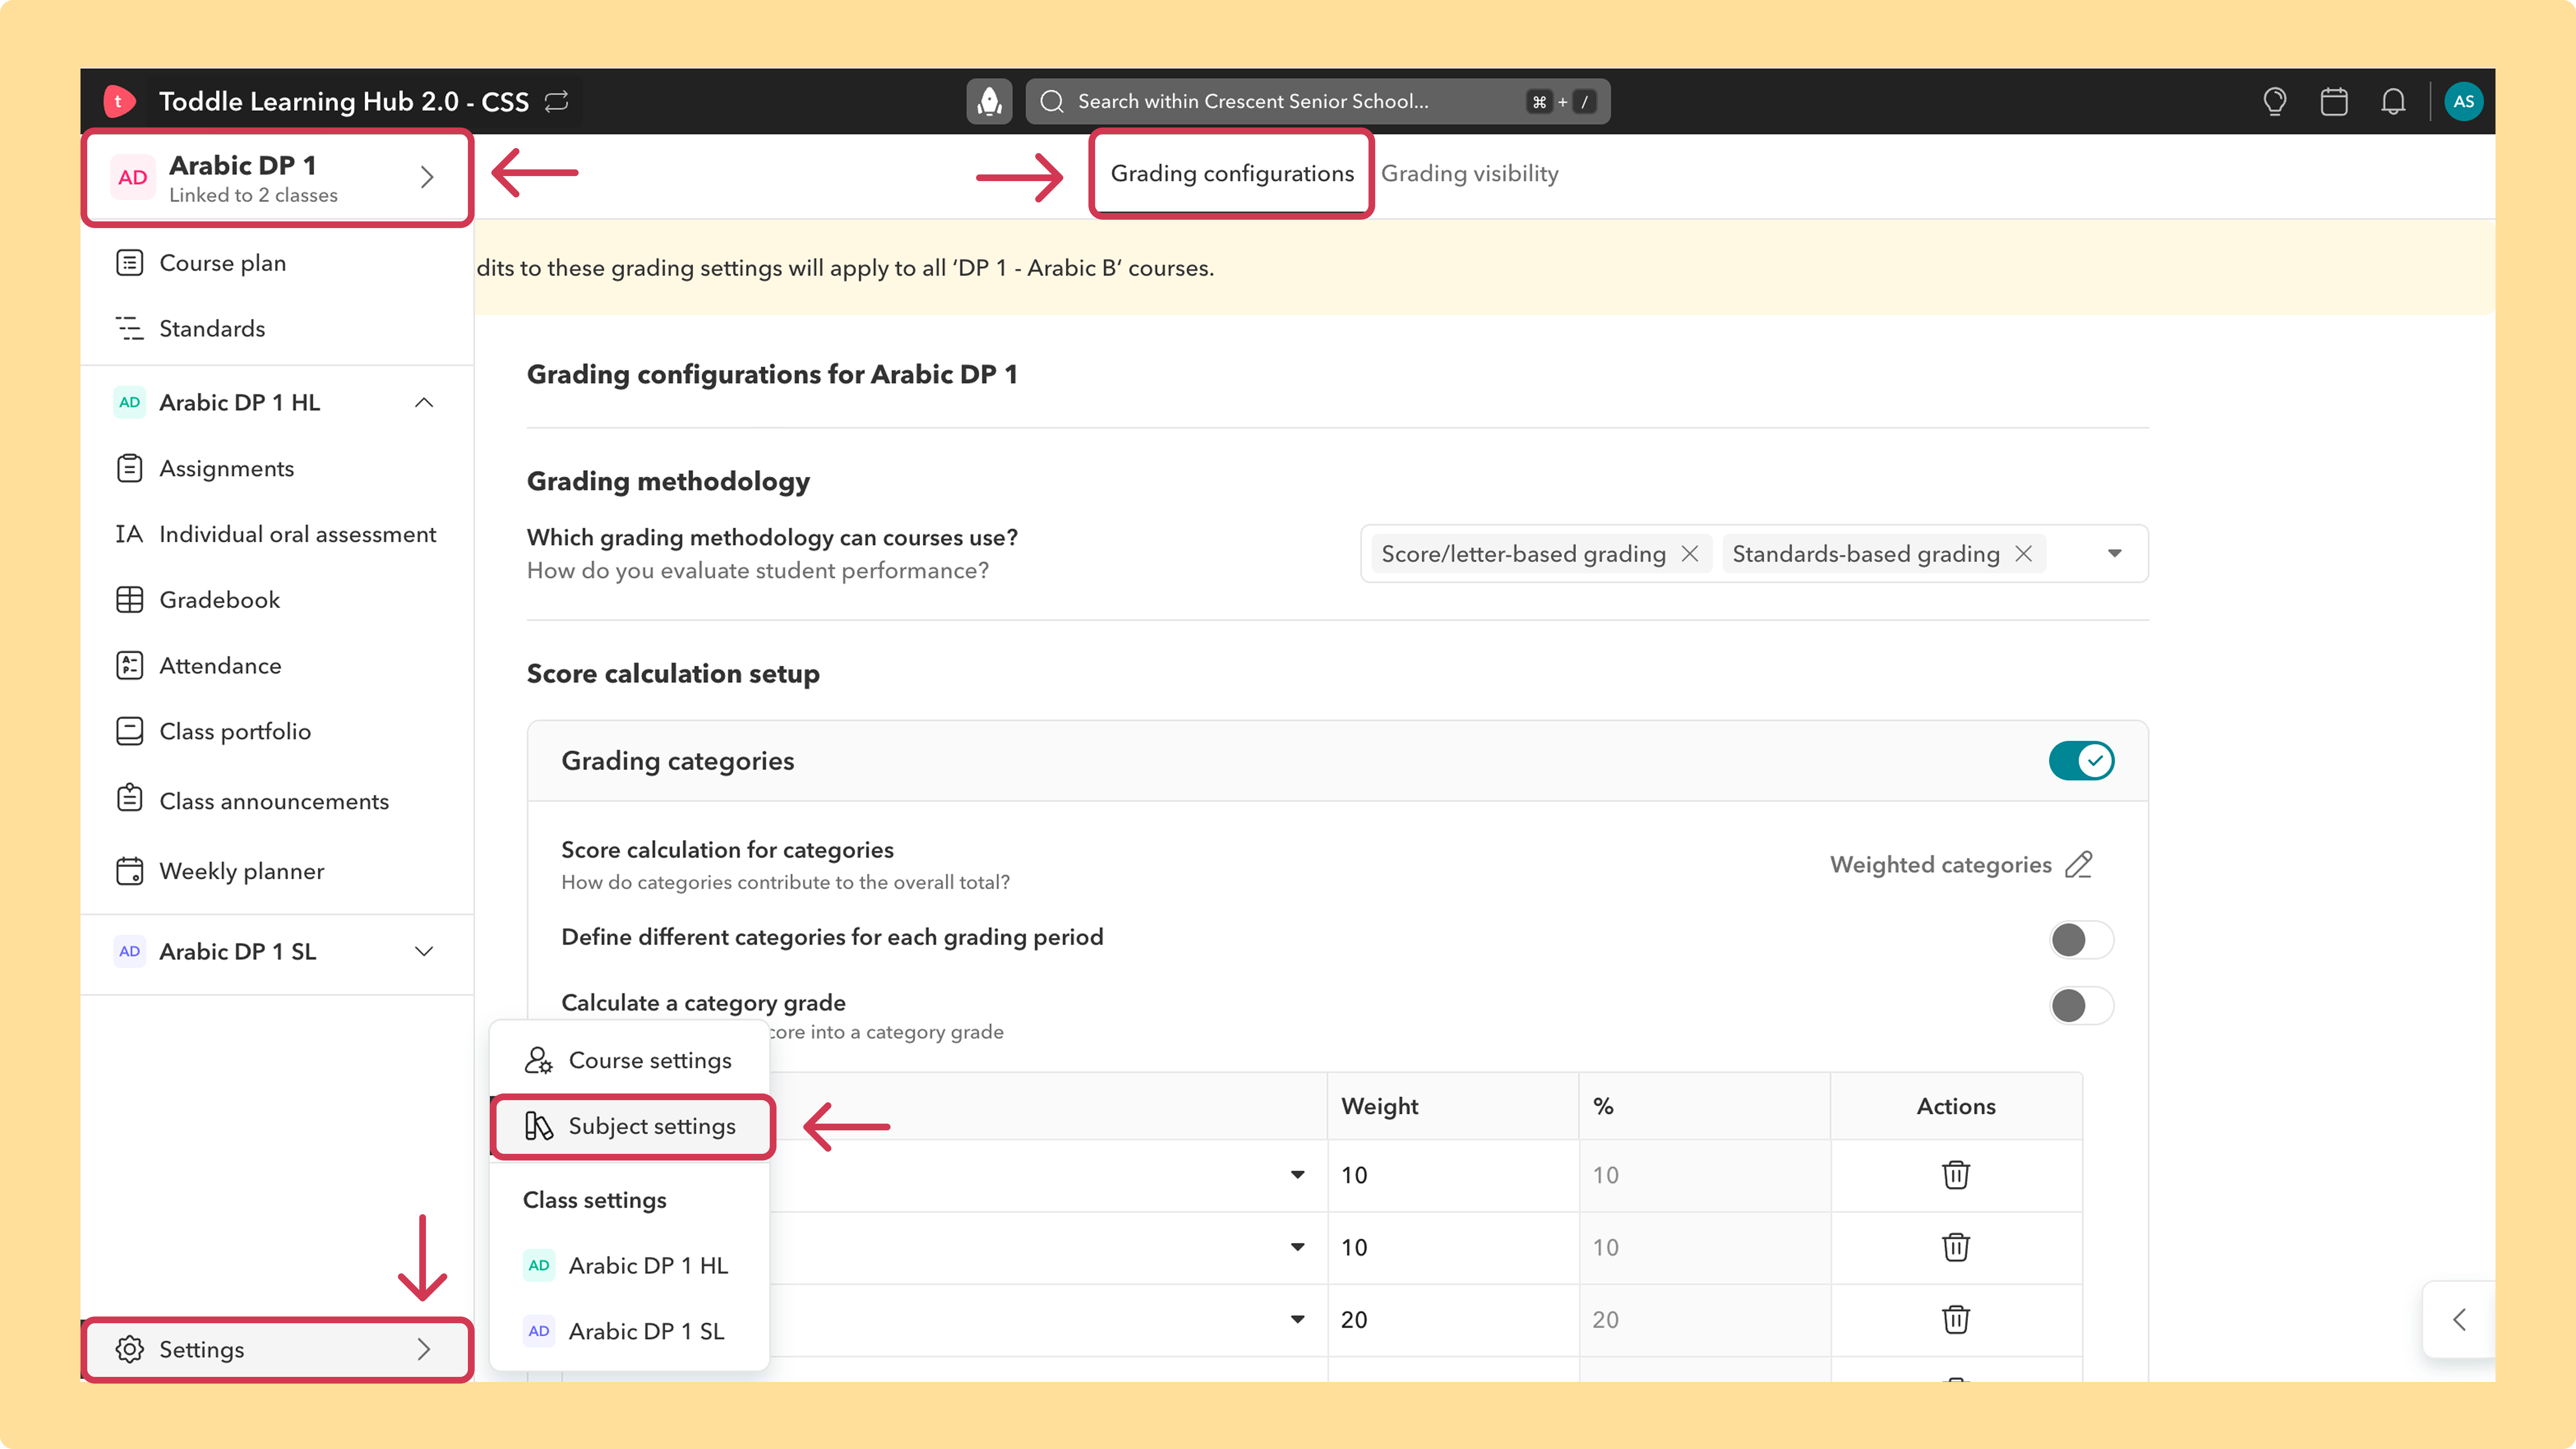Image resolution: width=2576 pixels, height=1449 pixels.
Task: Delete the first category row with weight 10
Action: (1956, 1175)
